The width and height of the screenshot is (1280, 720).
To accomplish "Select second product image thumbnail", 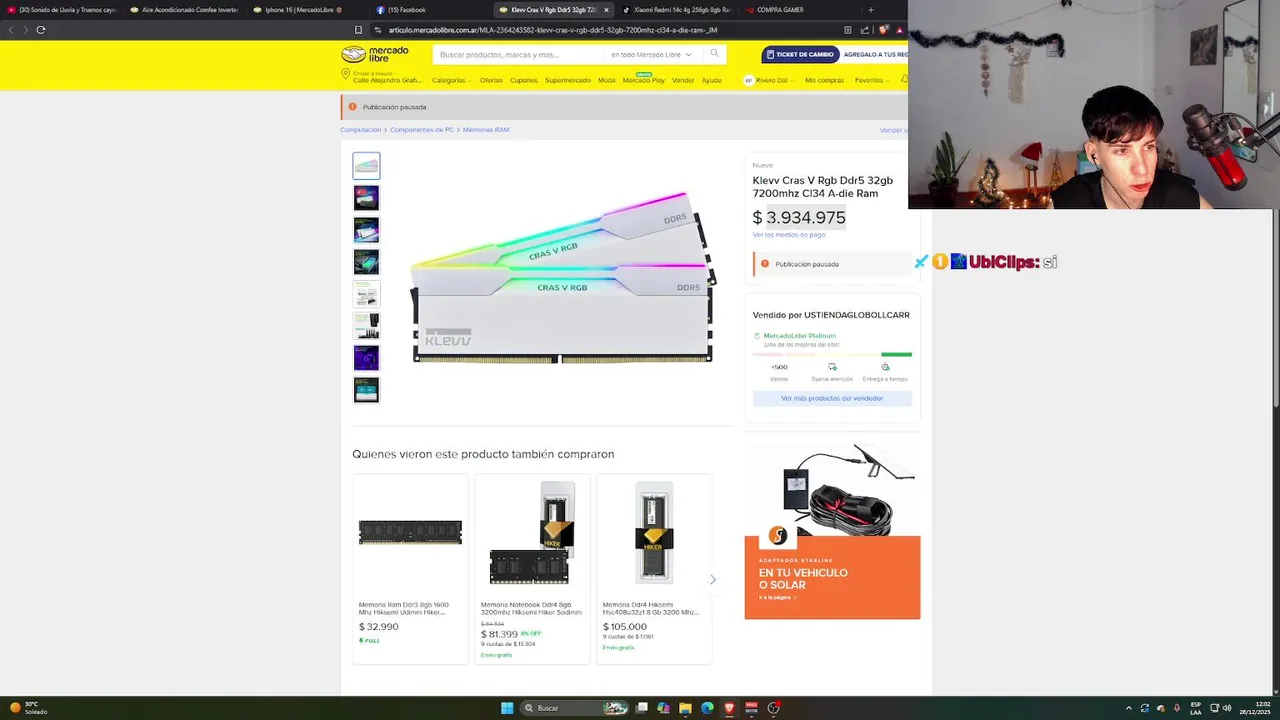I will (366, 198).
